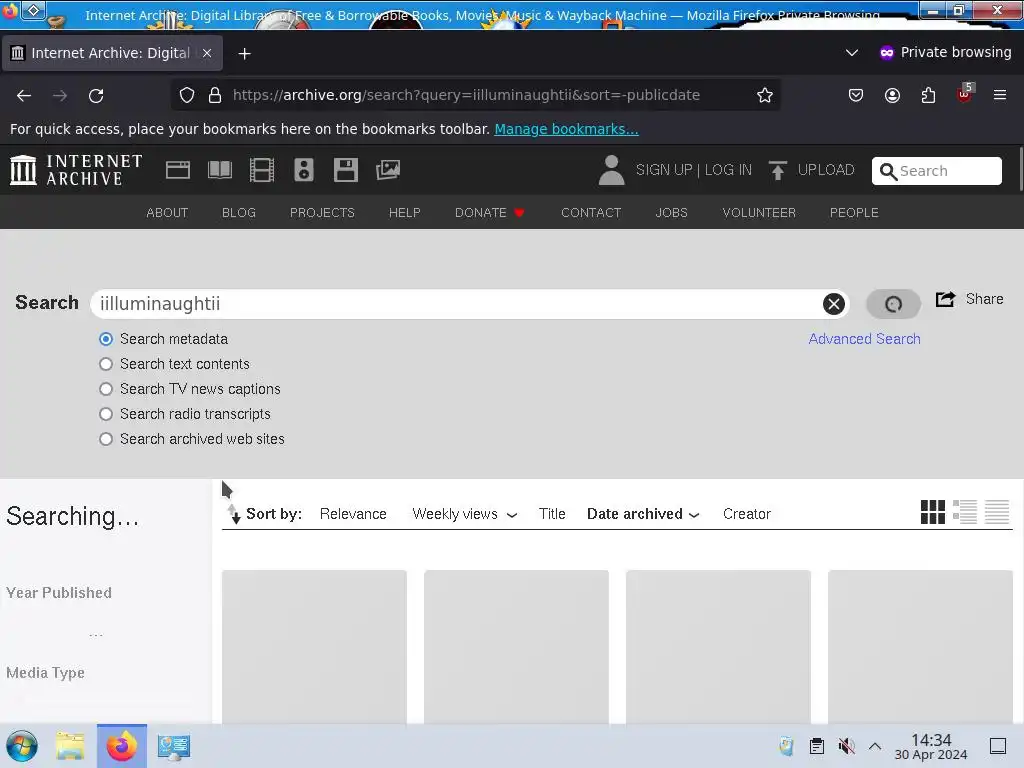
Task: Open the Extensions puzzle icon
Action: pyautogui.click(x=928, y=95)
